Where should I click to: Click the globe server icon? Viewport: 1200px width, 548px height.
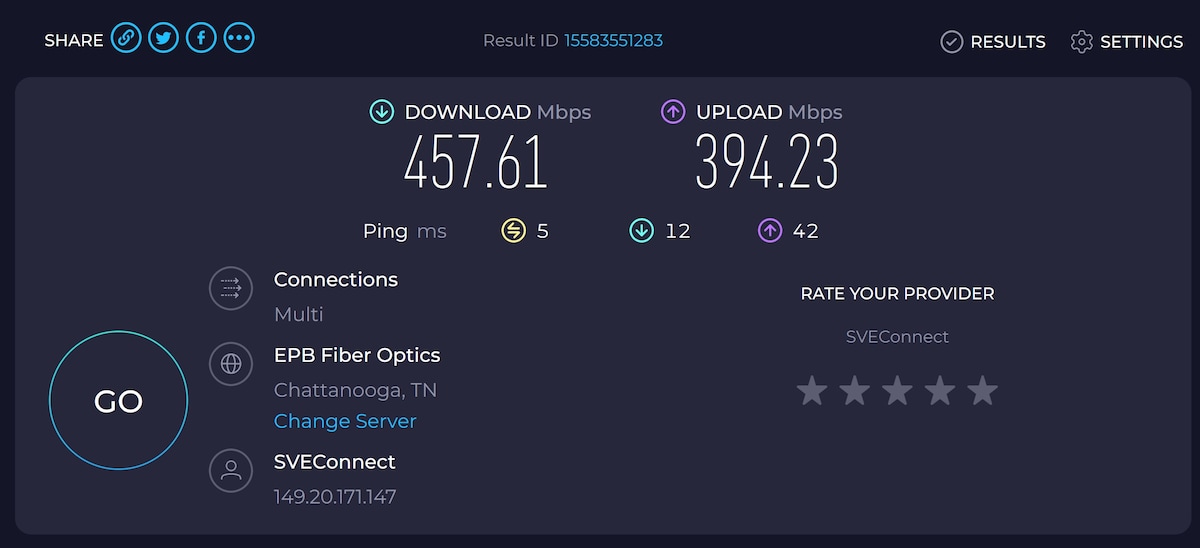(231, 363)
